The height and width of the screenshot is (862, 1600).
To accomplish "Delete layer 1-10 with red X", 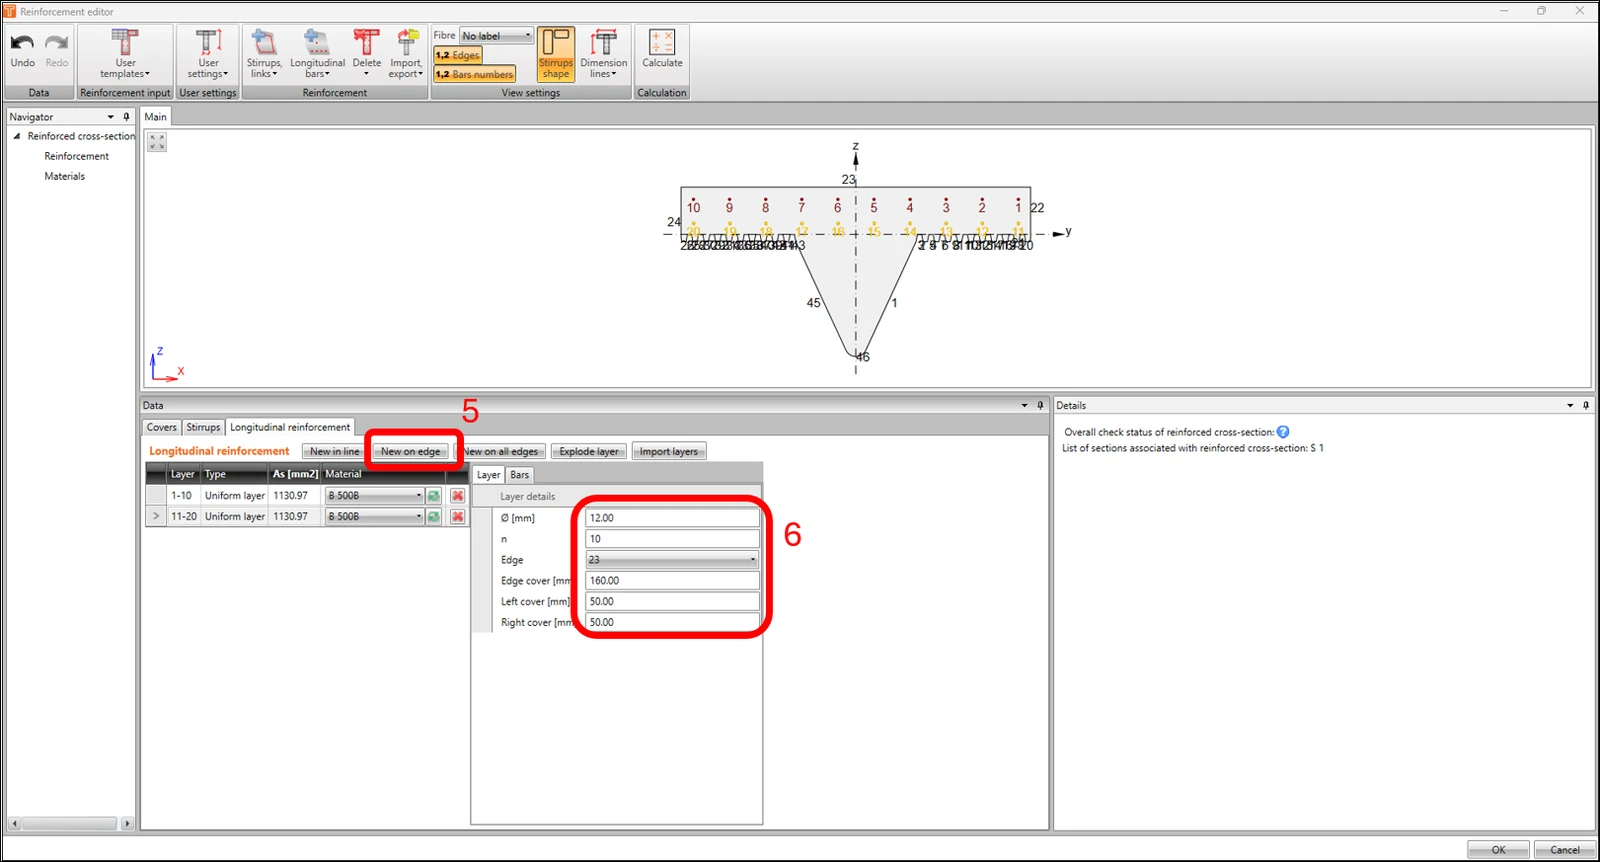I will 457,496.
